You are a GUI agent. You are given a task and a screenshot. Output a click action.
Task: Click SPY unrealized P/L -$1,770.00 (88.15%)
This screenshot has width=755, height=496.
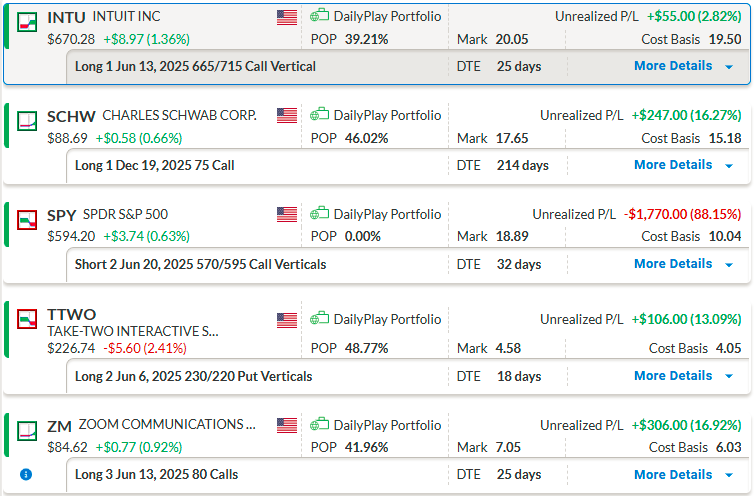pyautogui.click(x=683, y=214)
